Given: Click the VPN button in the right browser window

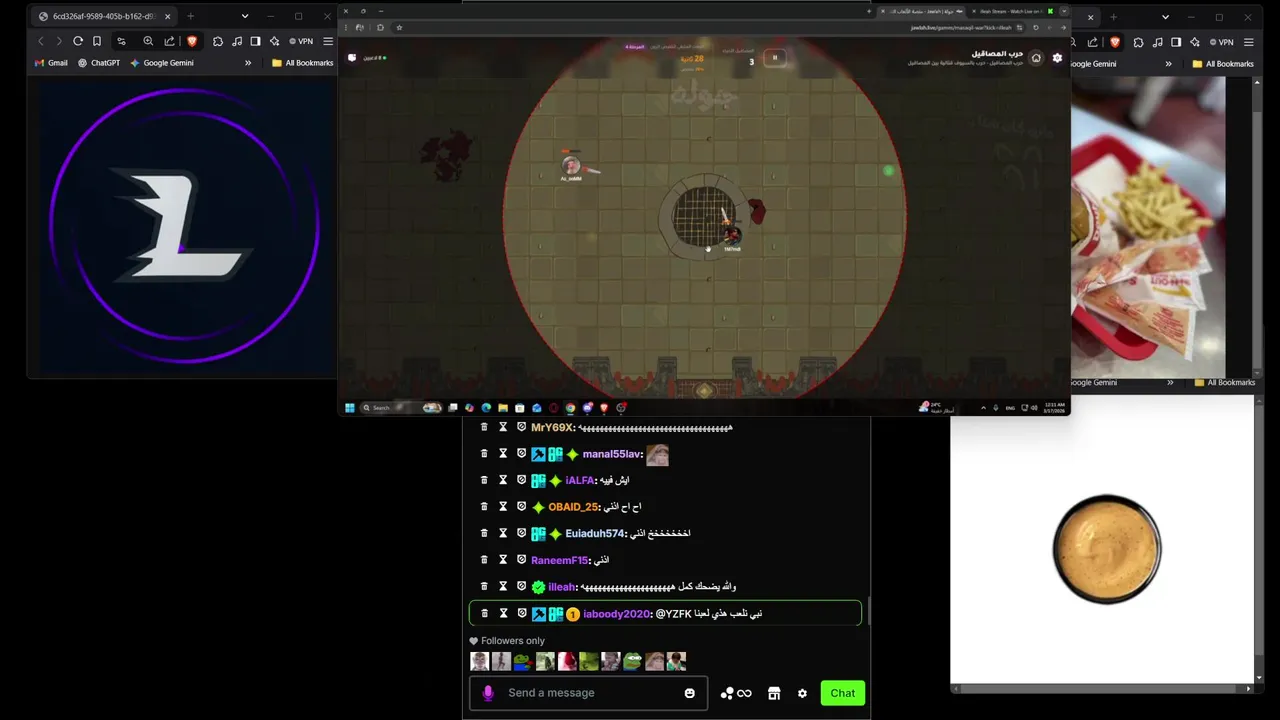Looking at the screenshot, I should click(1220, 41).
